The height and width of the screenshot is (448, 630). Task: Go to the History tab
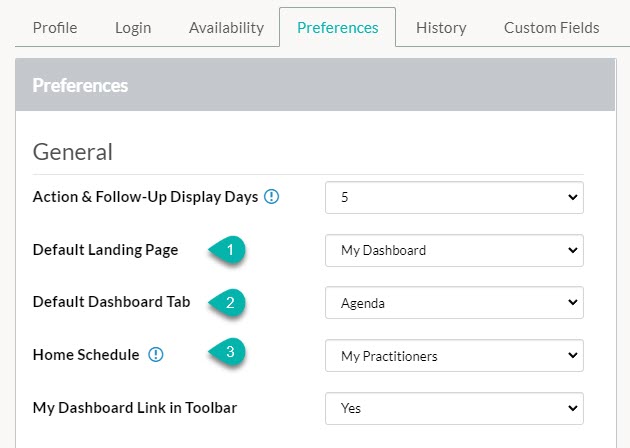[441, 28]
